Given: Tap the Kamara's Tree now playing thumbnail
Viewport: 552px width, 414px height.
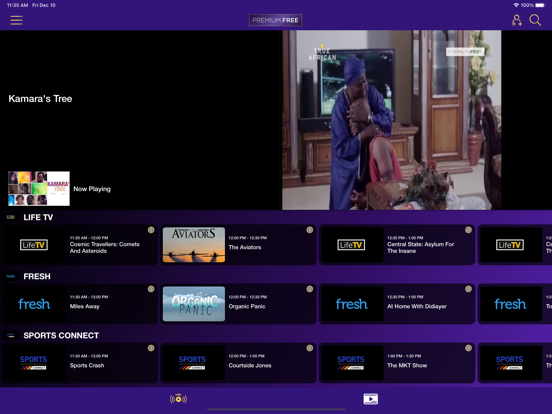Looking at the screenshot, I should [x=39, y=188].
